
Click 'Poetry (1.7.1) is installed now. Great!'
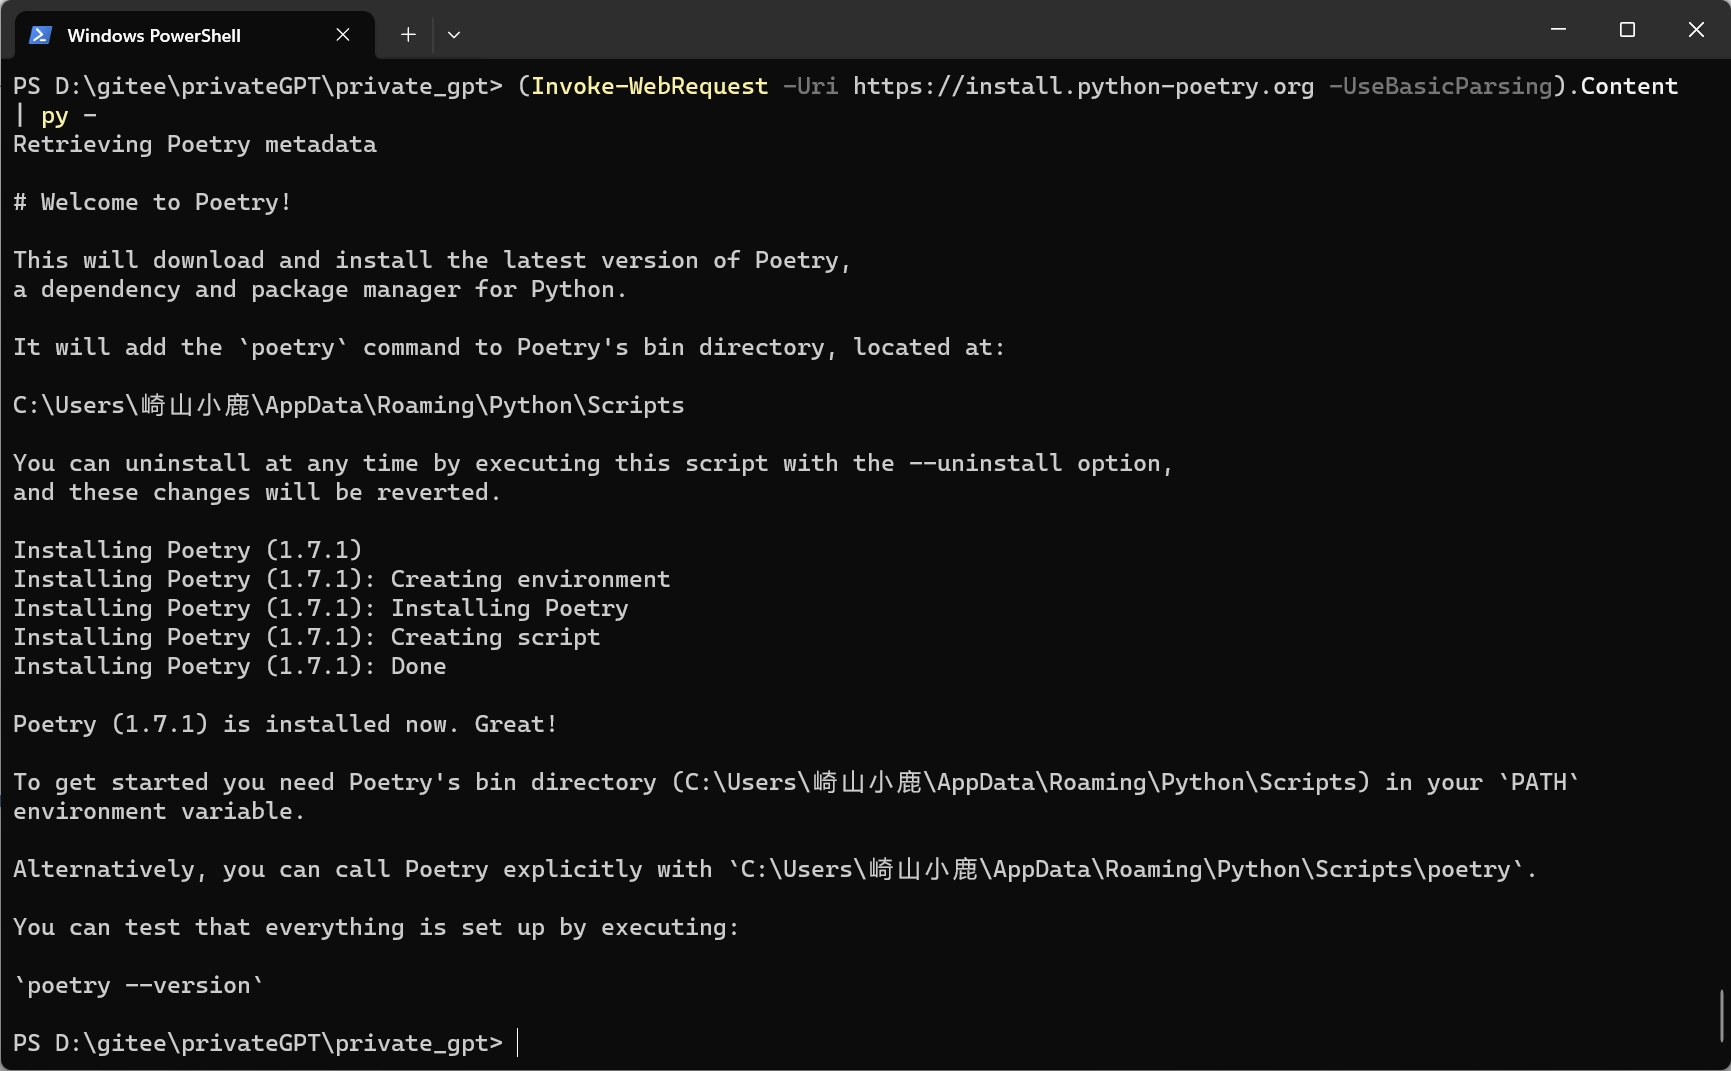tap(285, 724)
